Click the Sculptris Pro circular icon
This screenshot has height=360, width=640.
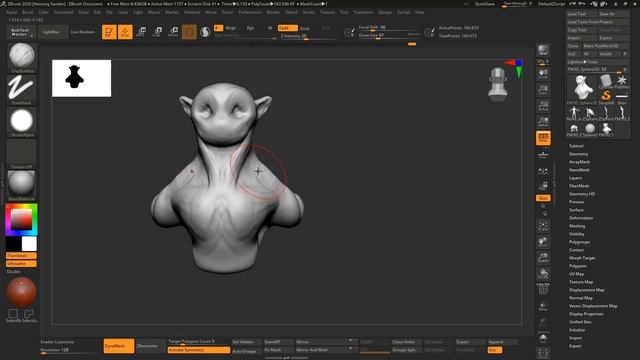tap(205, 32)
